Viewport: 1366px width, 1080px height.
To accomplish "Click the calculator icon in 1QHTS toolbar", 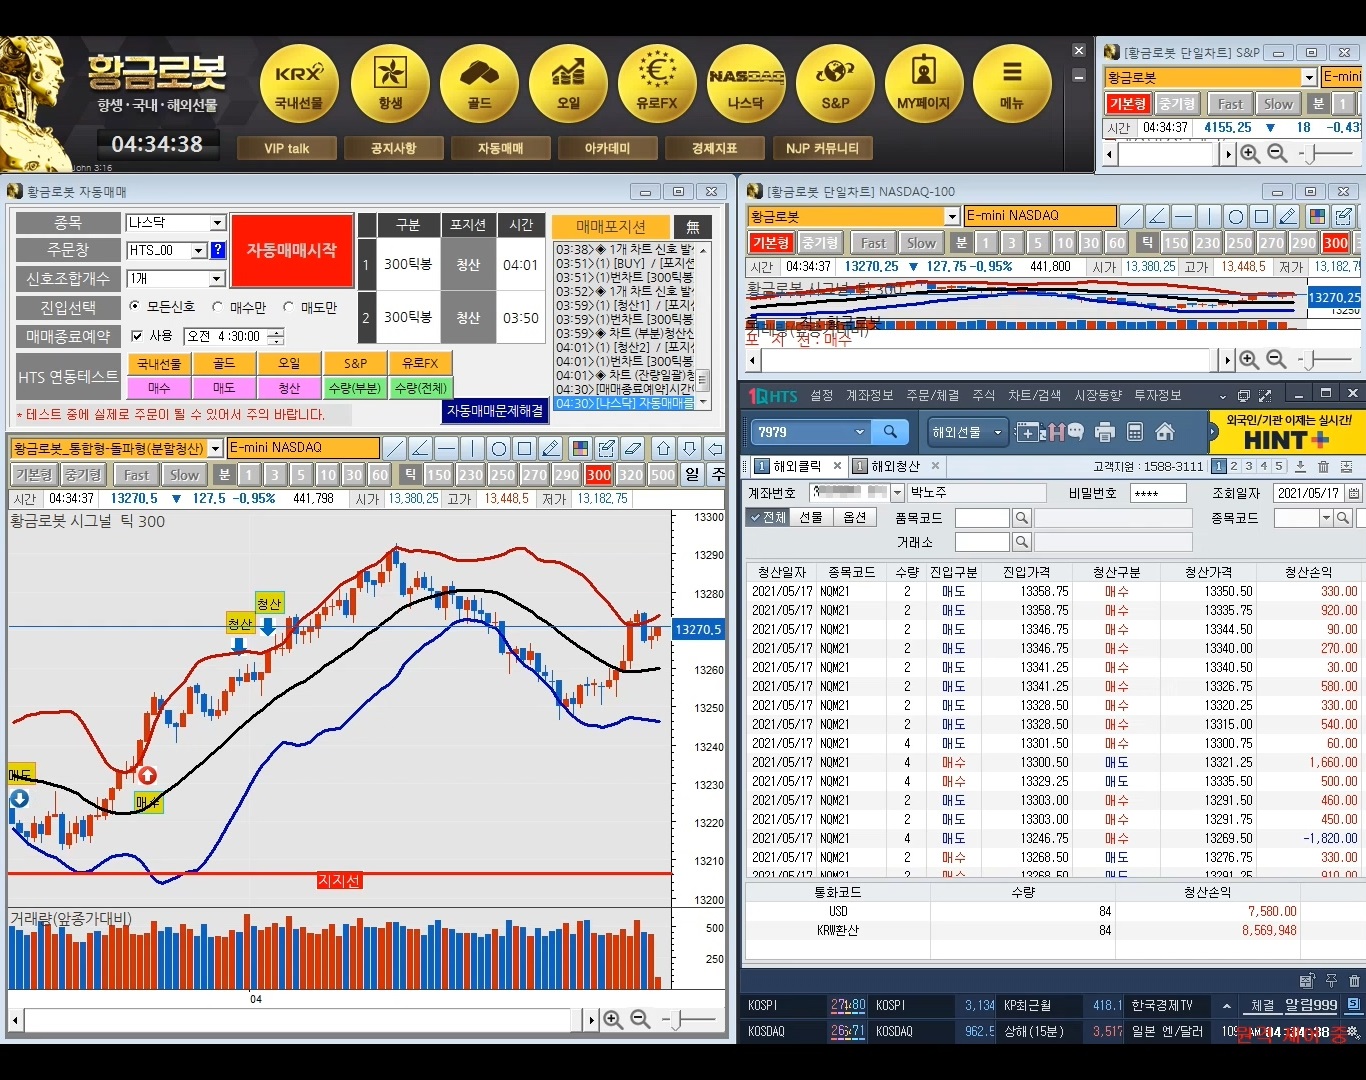I will [x=1135, y=432].
